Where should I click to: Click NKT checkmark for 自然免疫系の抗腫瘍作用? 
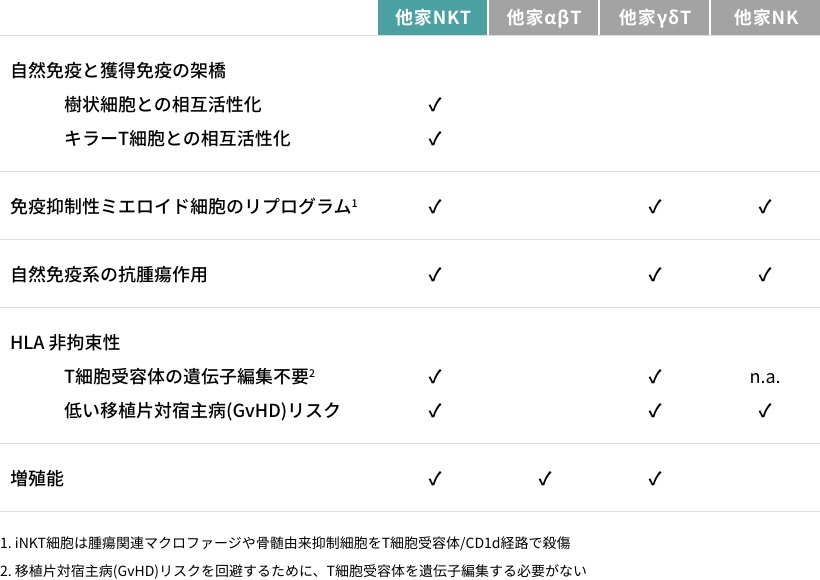(435, 275)
